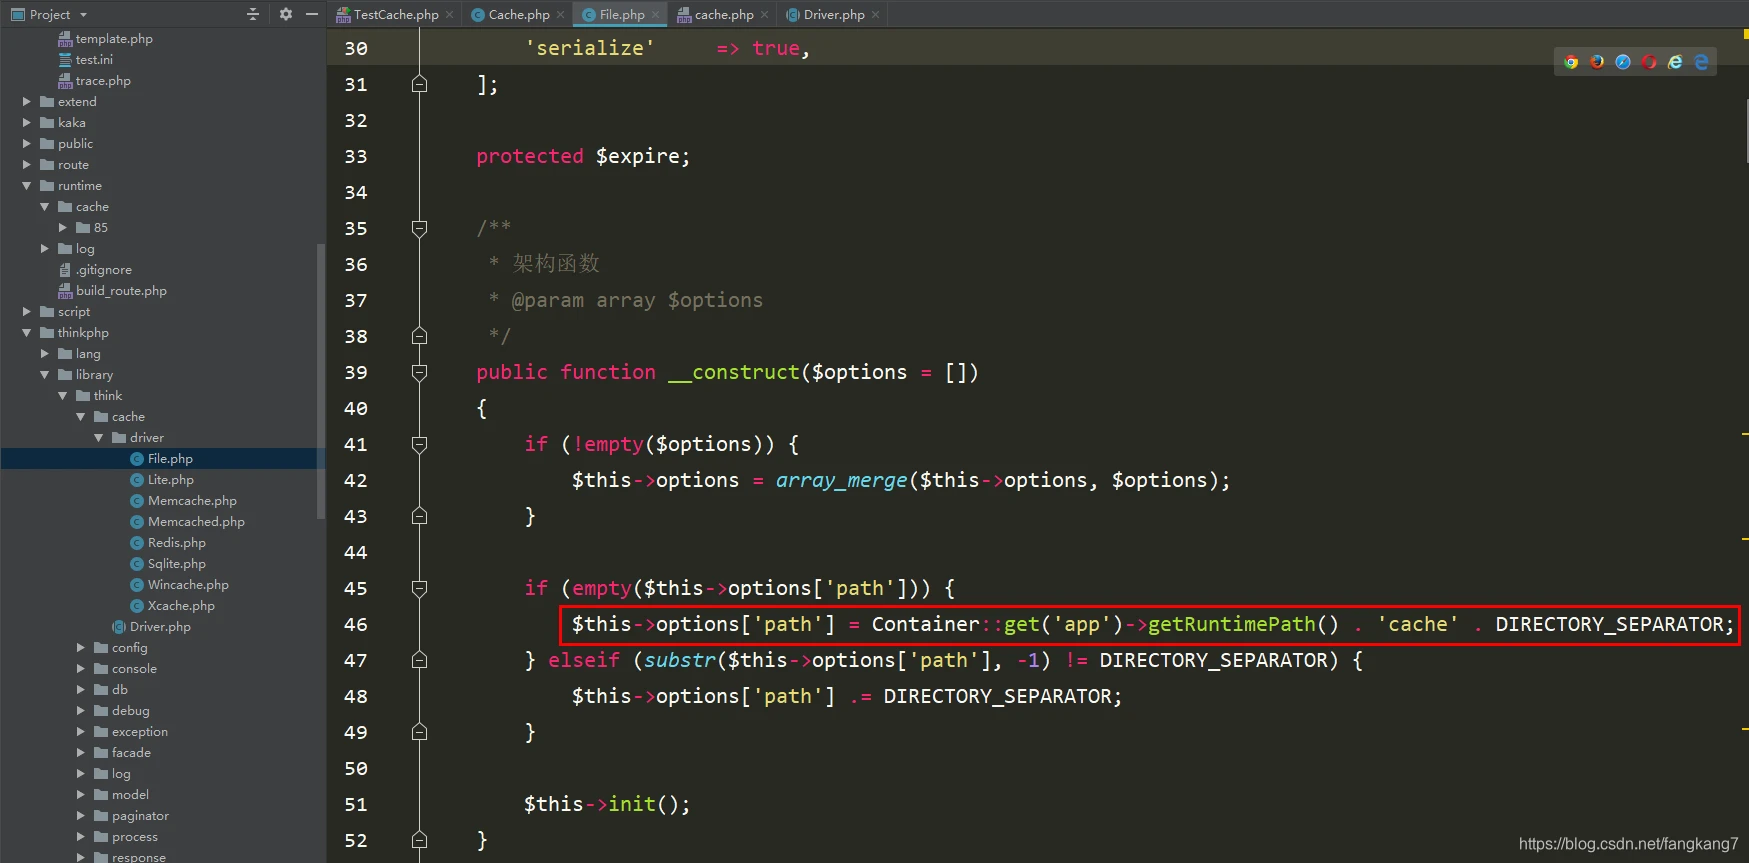This screenshot has height=863, width=1749.
Task: Toggle fold of doc comment at line 35
Action: point(420,228)
